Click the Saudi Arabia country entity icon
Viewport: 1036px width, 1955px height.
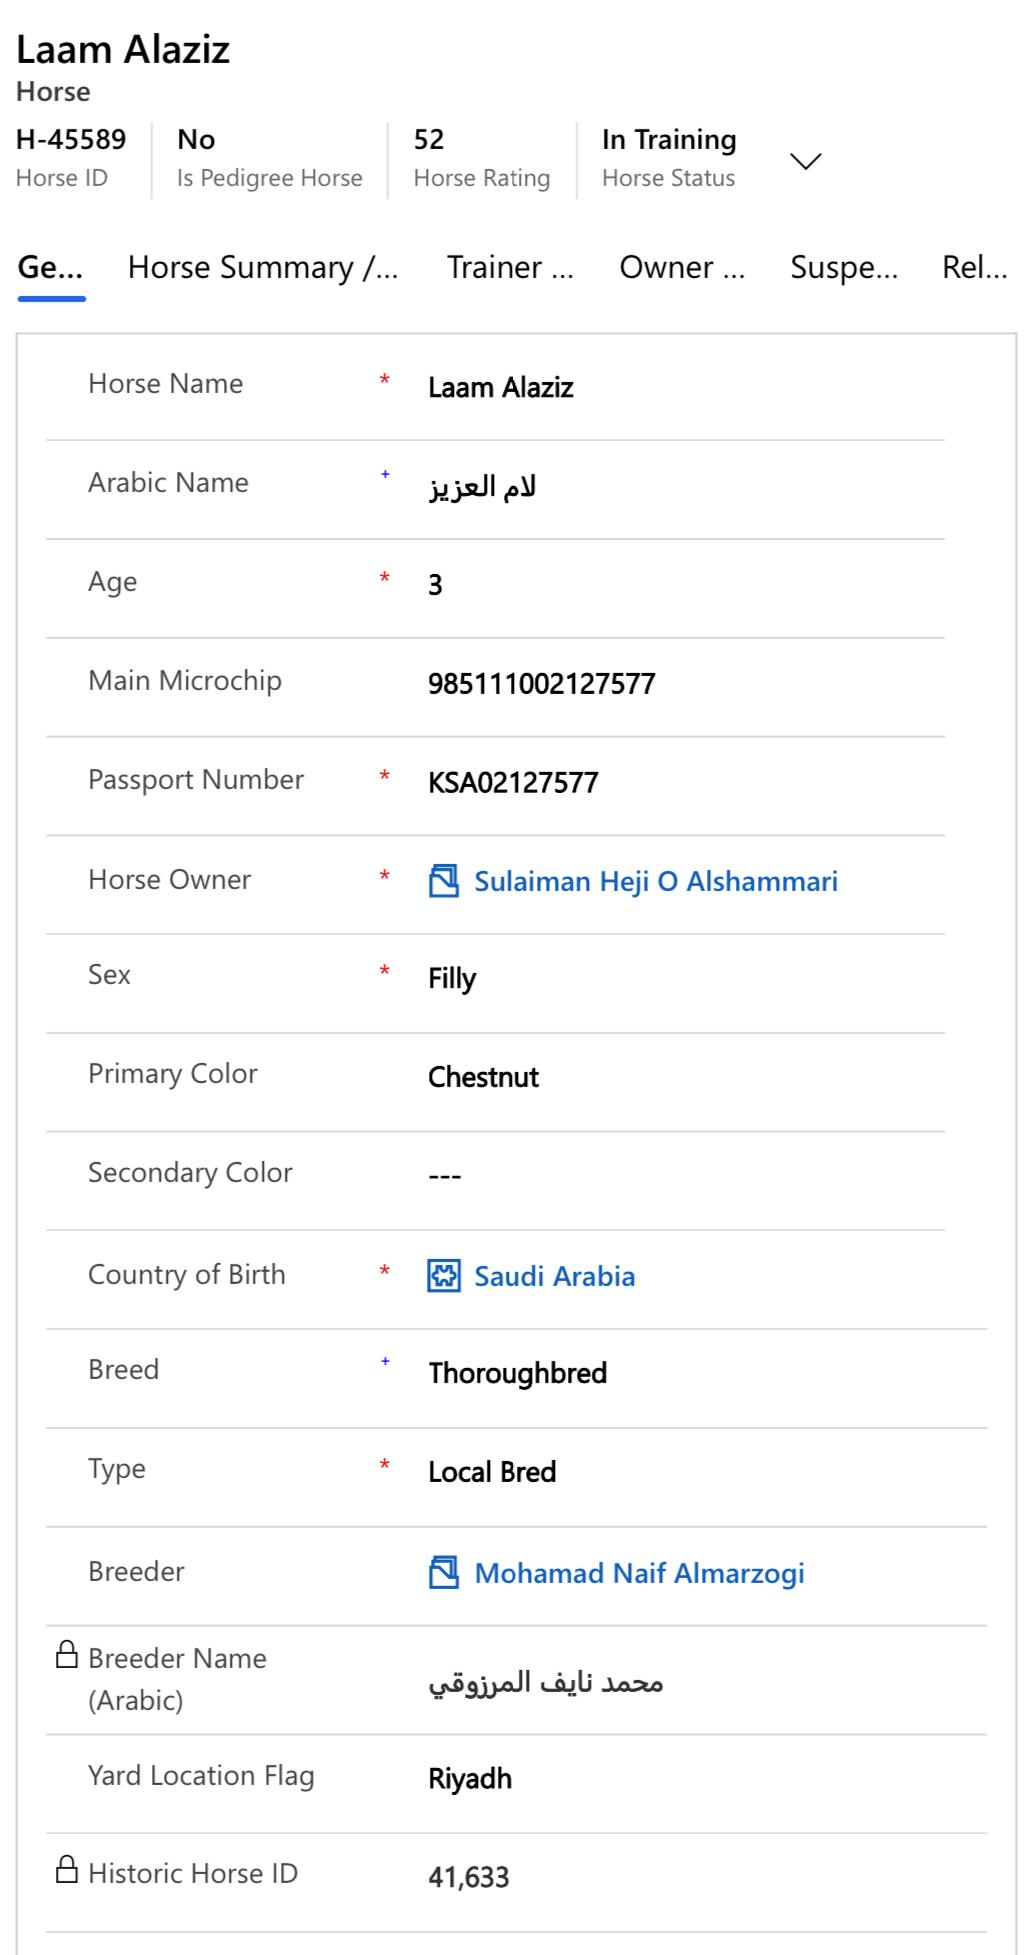pos(443,1276)
